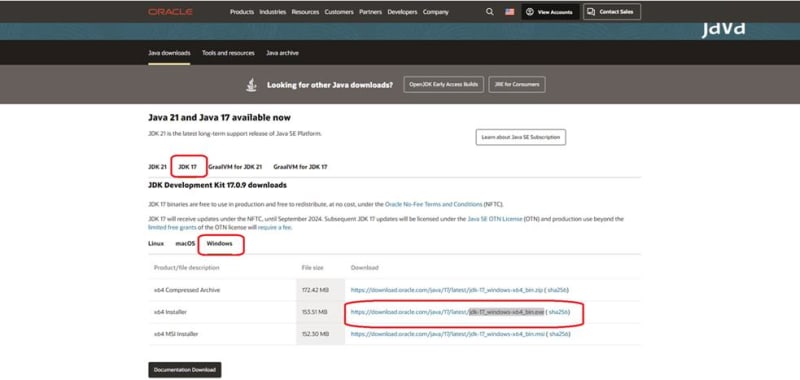This screenshot has width=800, height=380.
Task: Download the x64 Compressed Archive zip link
Action: [x=446, y=290]
